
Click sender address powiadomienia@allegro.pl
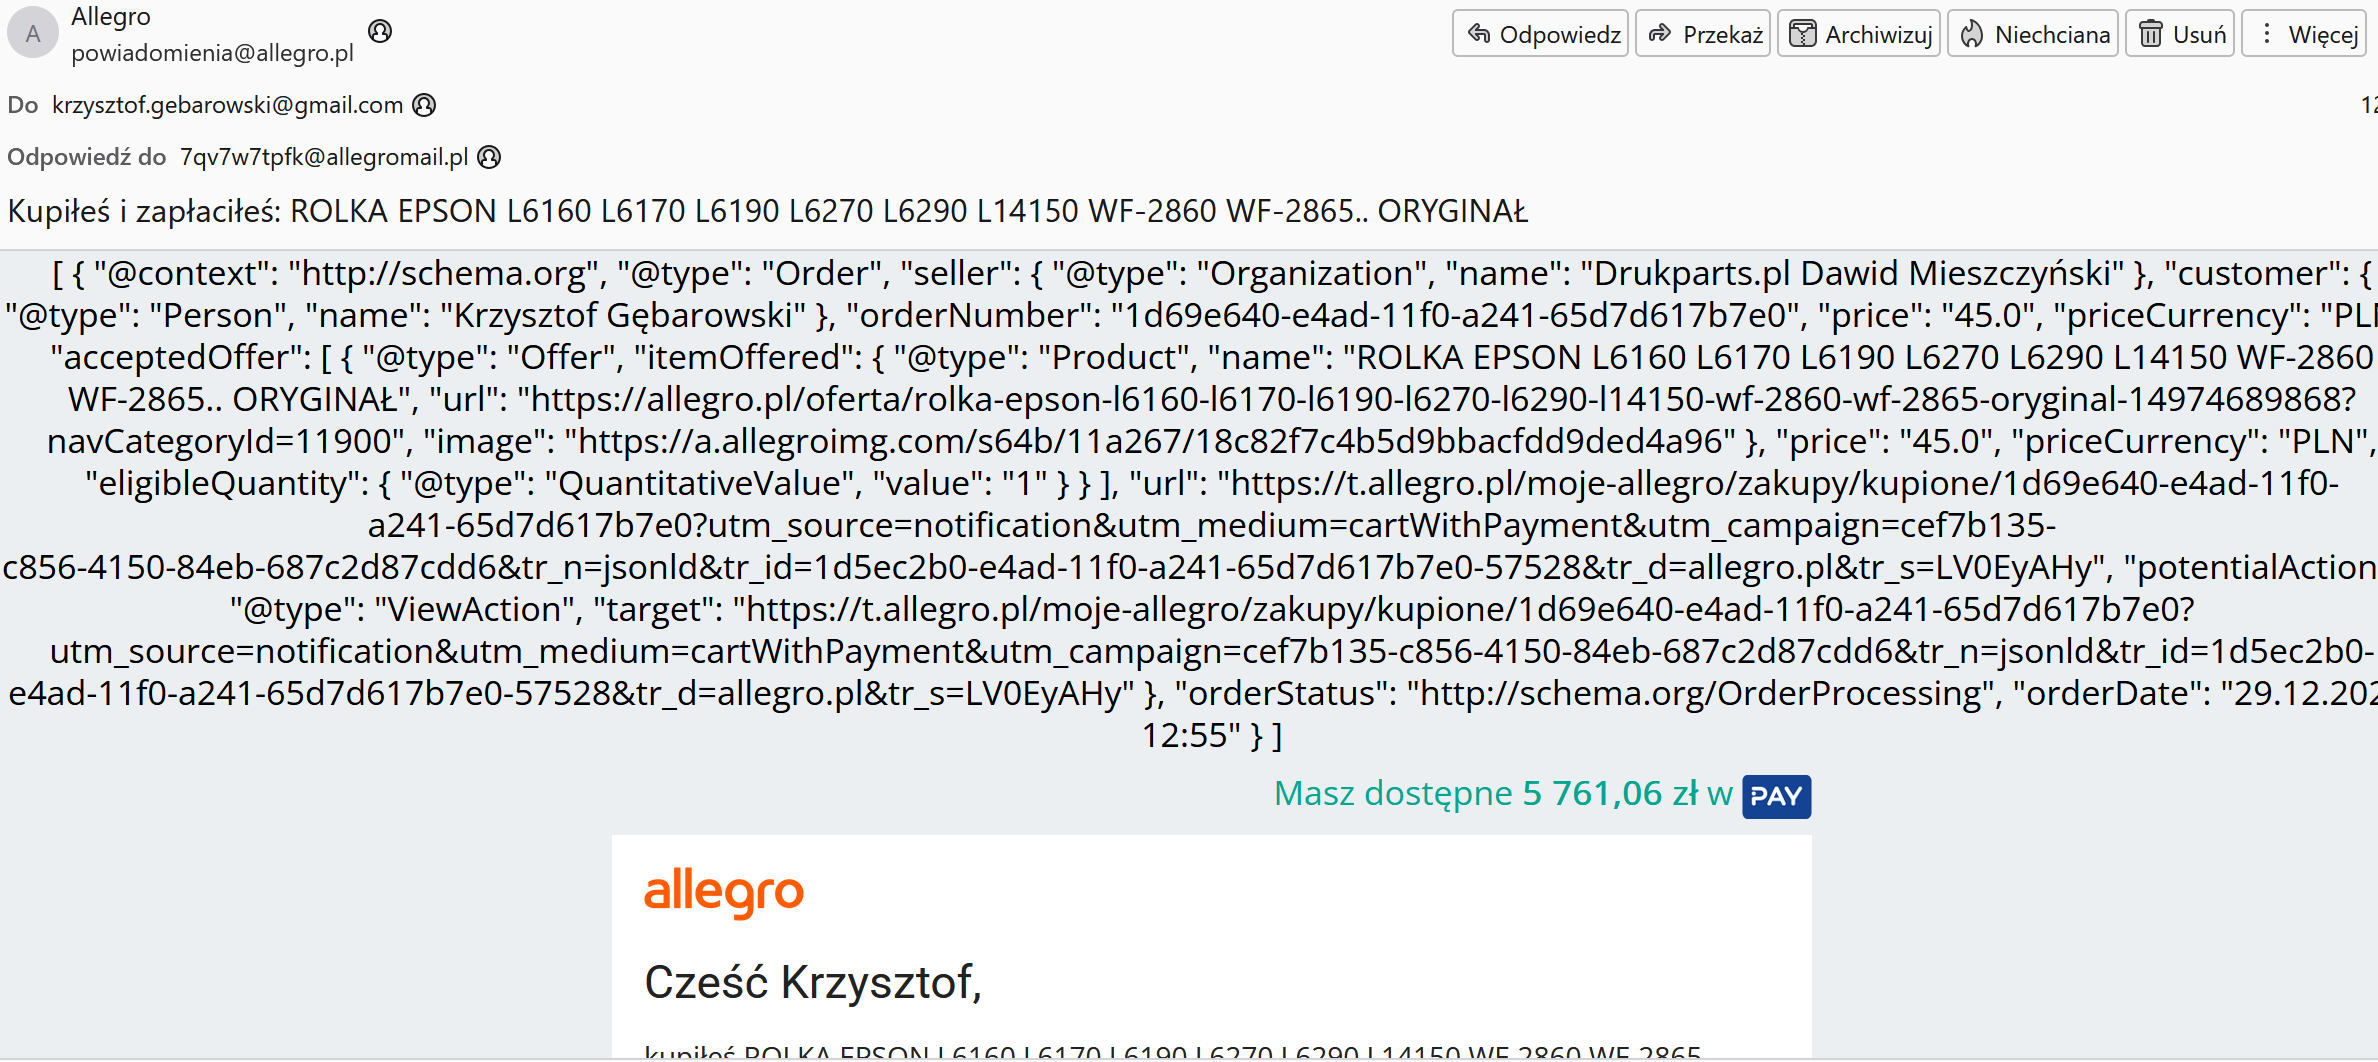(x=212, y=53)
